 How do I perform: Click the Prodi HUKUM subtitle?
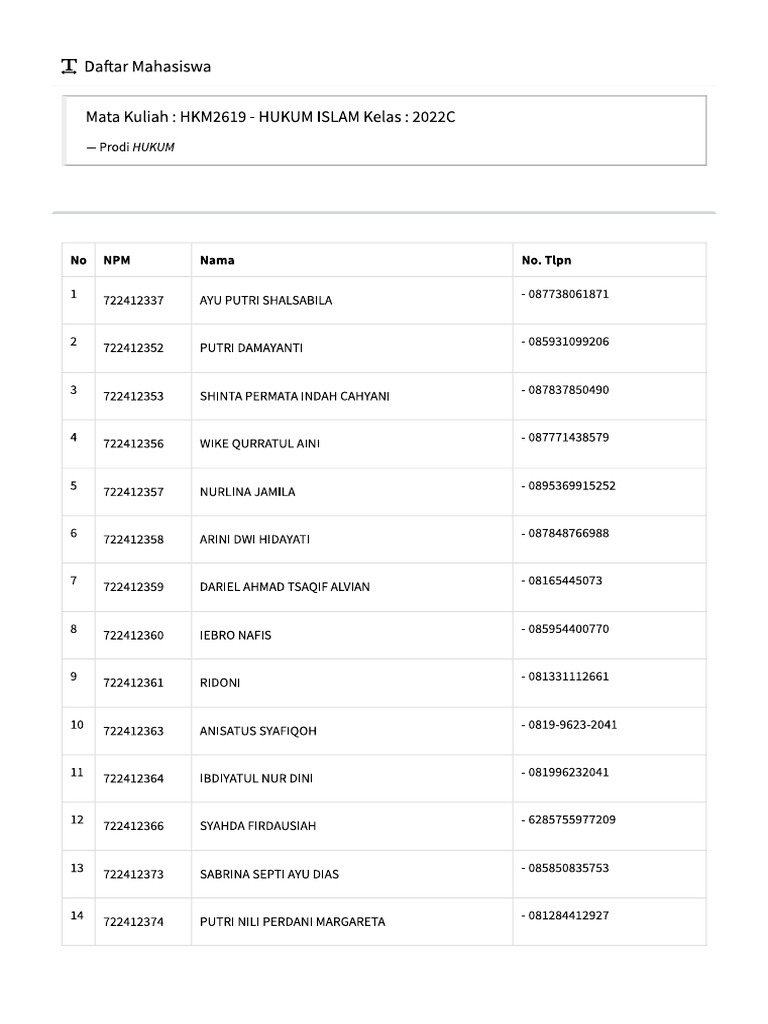point(136,147)
